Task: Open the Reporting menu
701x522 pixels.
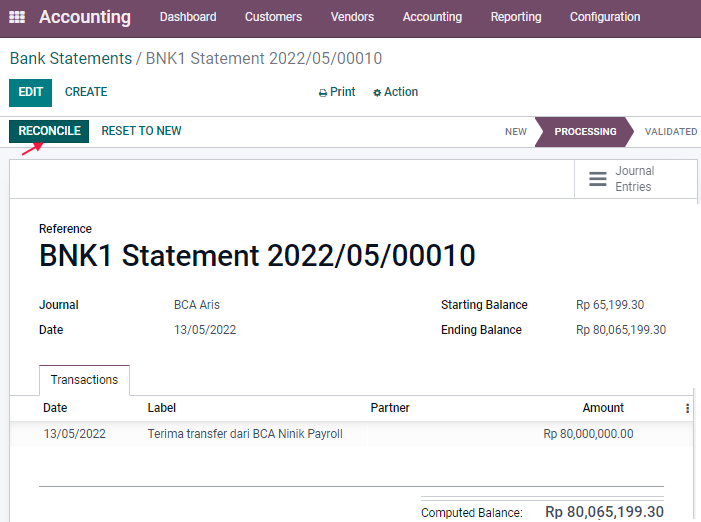Action: tap(516, 17)
